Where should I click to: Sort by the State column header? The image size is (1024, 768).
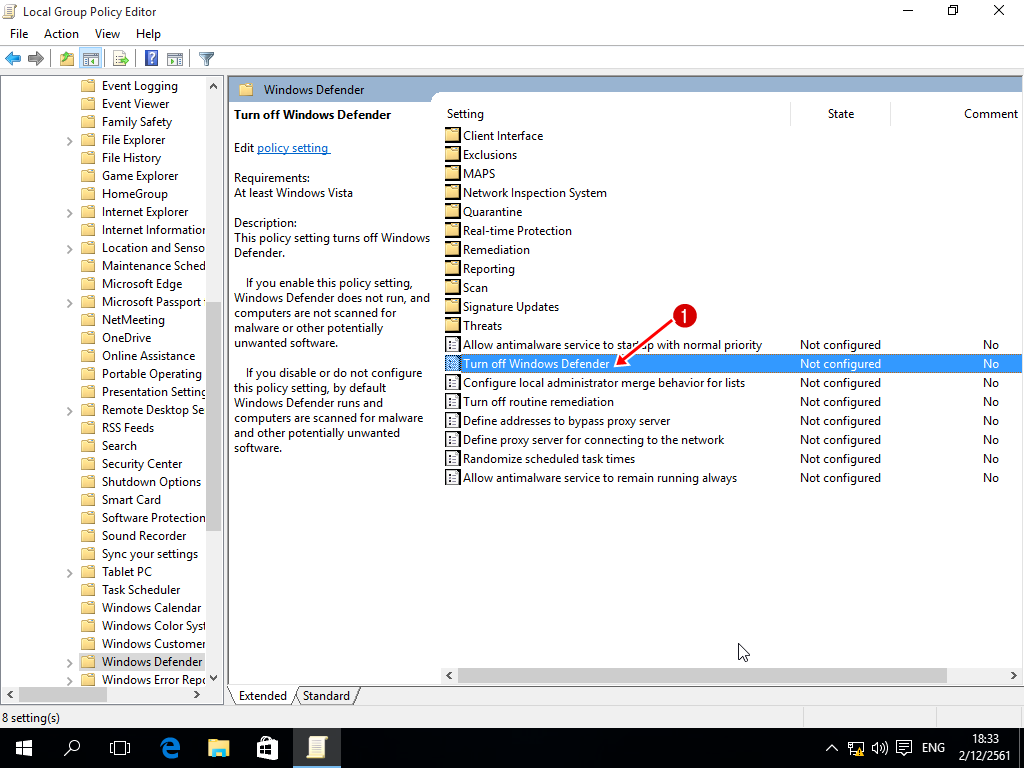[840, 114]
